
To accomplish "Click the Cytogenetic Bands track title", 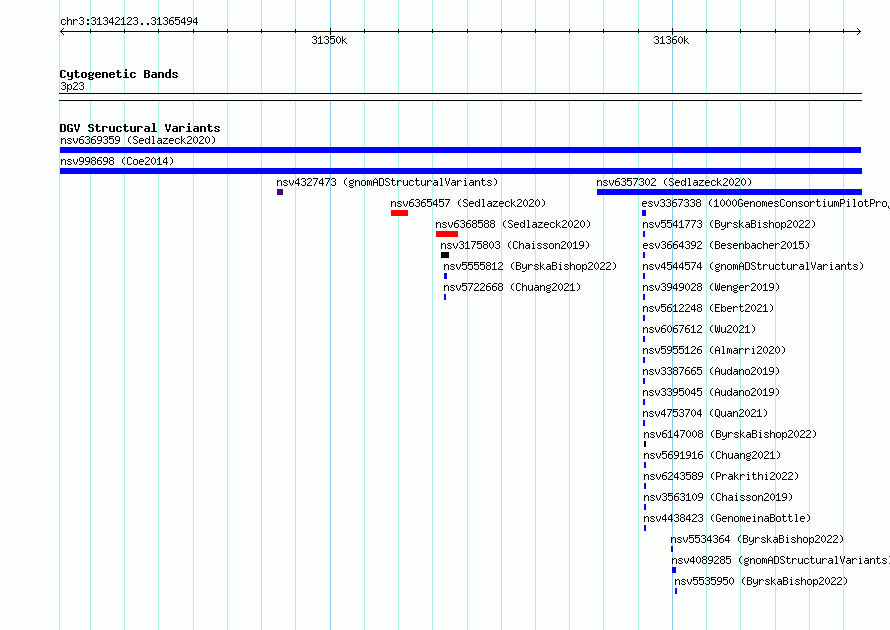I will 119,74.
